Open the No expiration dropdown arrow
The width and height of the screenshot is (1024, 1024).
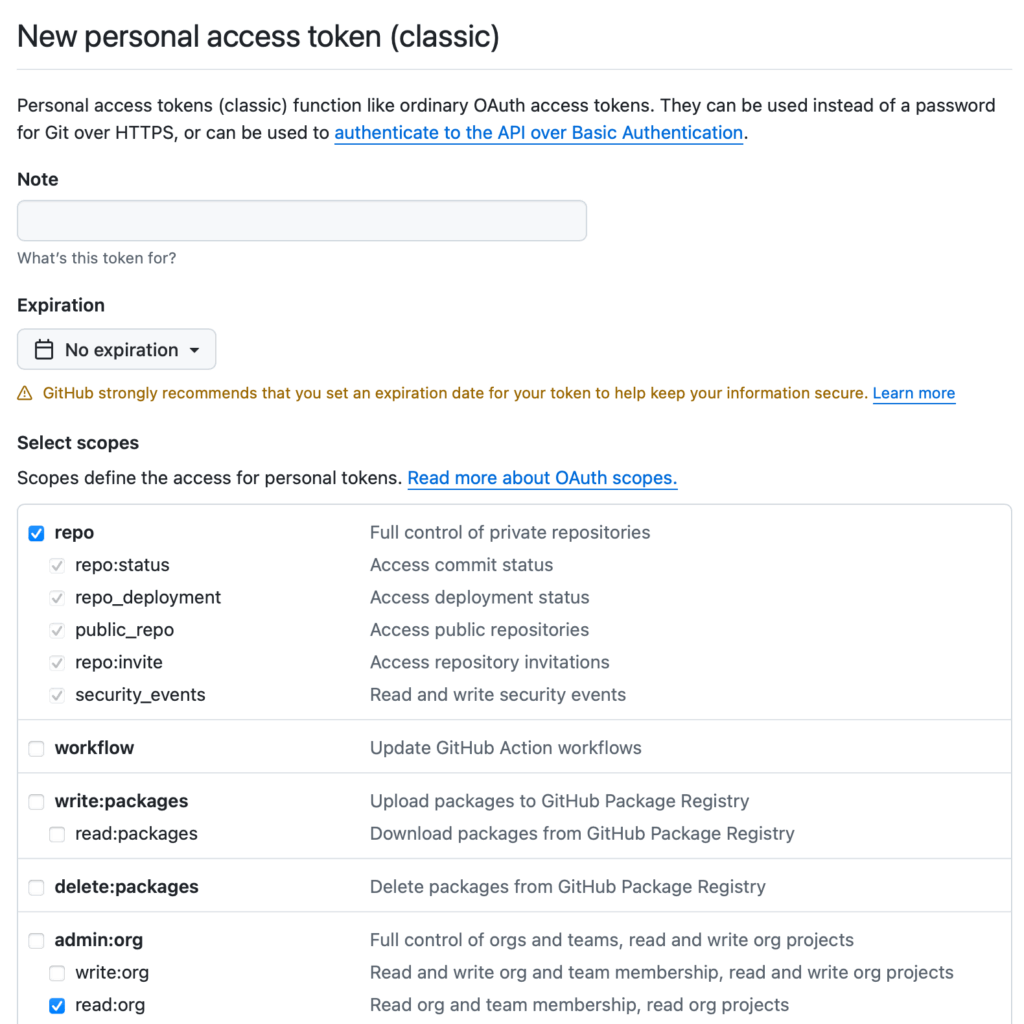click(x=195, y=350)
